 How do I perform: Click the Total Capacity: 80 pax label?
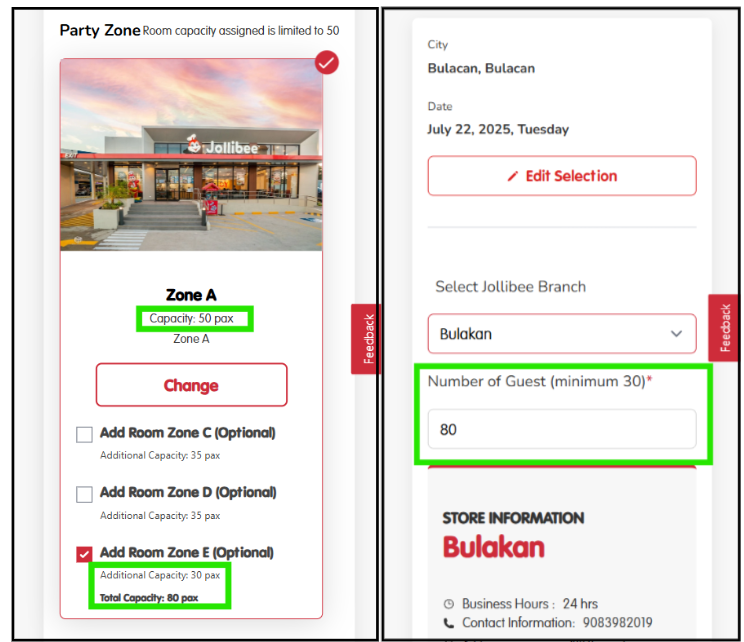click(x=149, y=598)
